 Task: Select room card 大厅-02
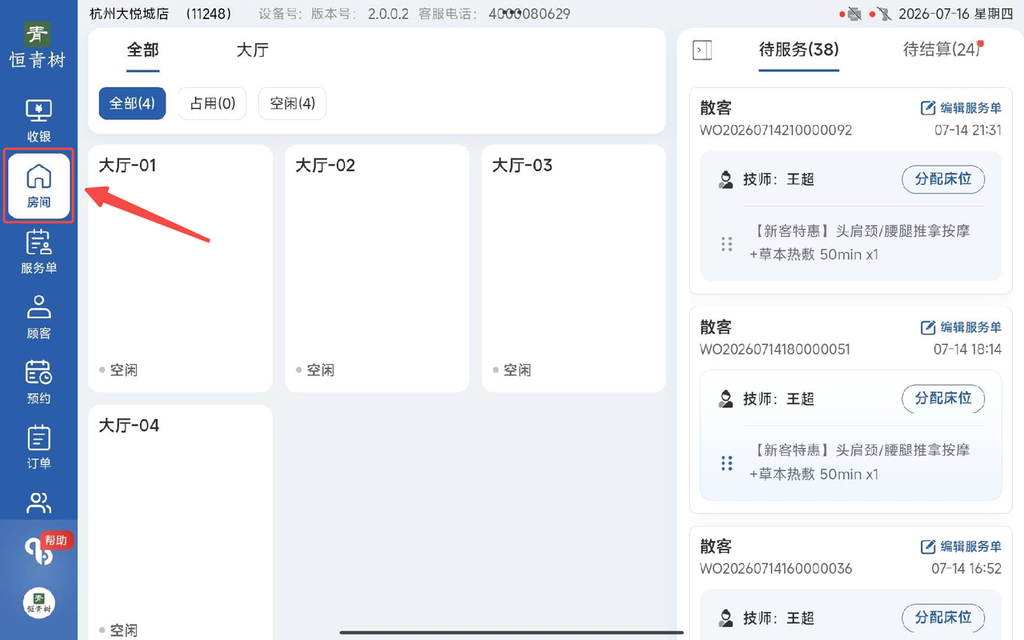tap(377, 268)
